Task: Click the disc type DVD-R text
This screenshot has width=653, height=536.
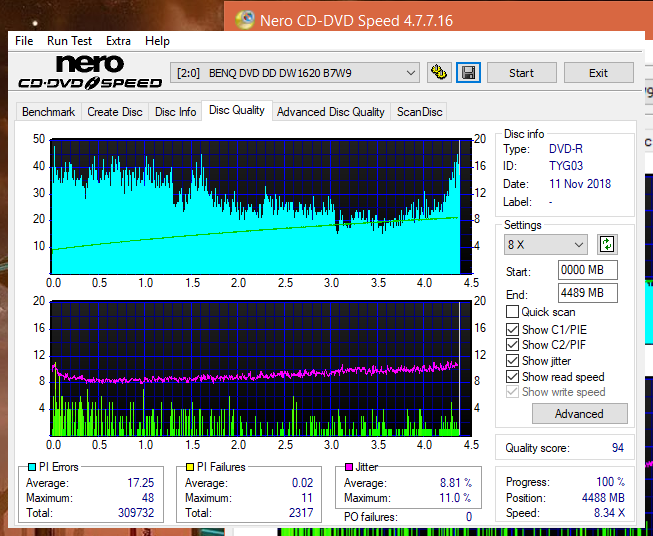Action: 566,149
